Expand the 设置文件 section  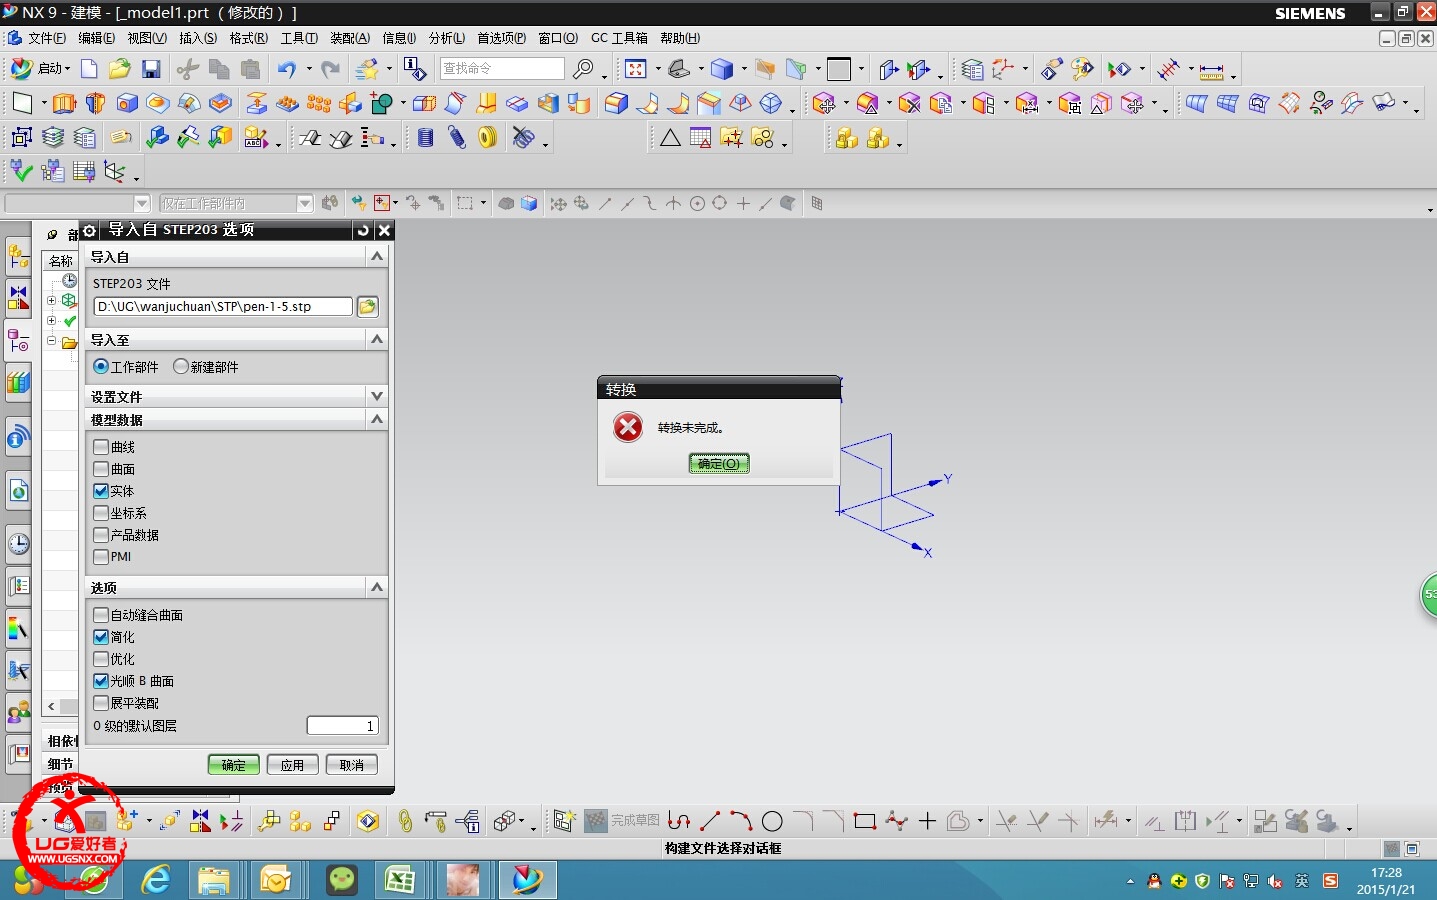pos(377,397)
